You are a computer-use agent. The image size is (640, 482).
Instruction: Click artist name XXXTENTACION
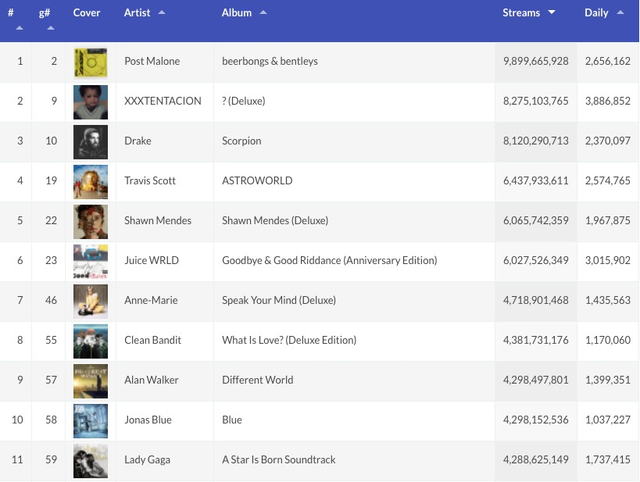tap(163, 101)
